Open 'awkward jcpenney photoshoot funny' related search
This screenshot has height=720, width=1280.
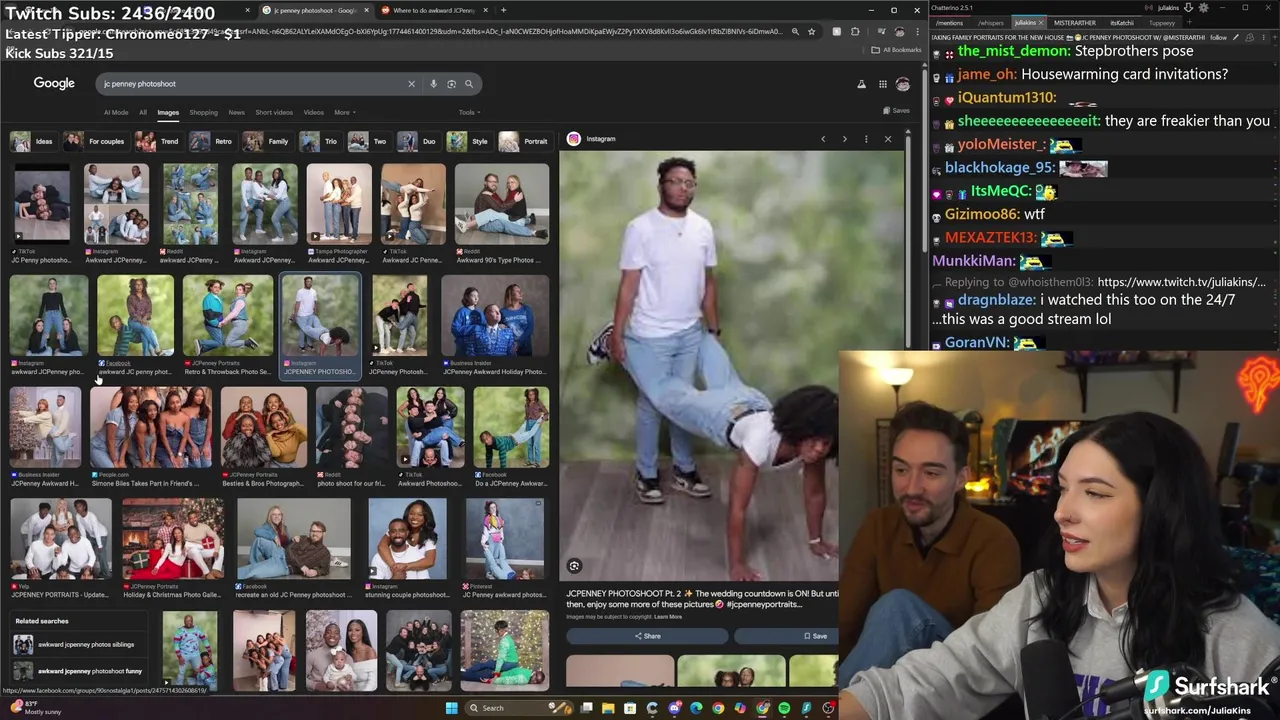(78, 671)
